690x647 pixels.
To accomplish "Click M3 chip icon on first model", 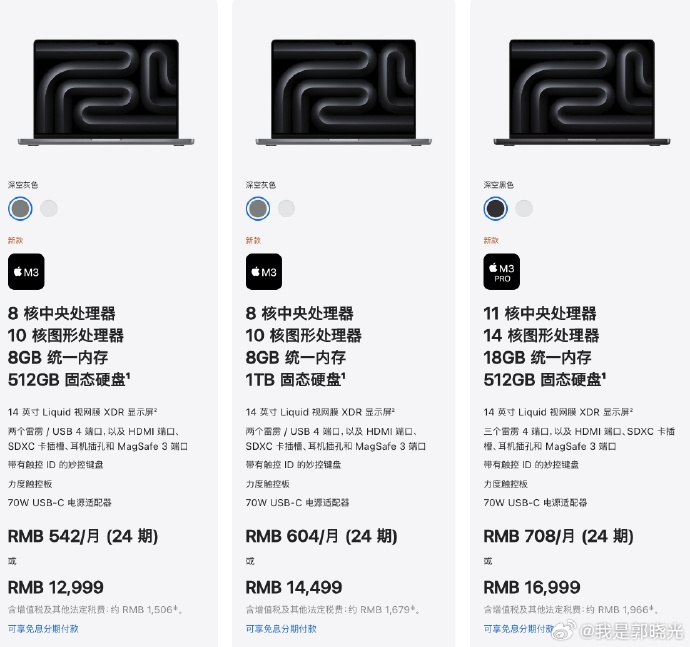I will pyautogui.click(x=26, y=272).
